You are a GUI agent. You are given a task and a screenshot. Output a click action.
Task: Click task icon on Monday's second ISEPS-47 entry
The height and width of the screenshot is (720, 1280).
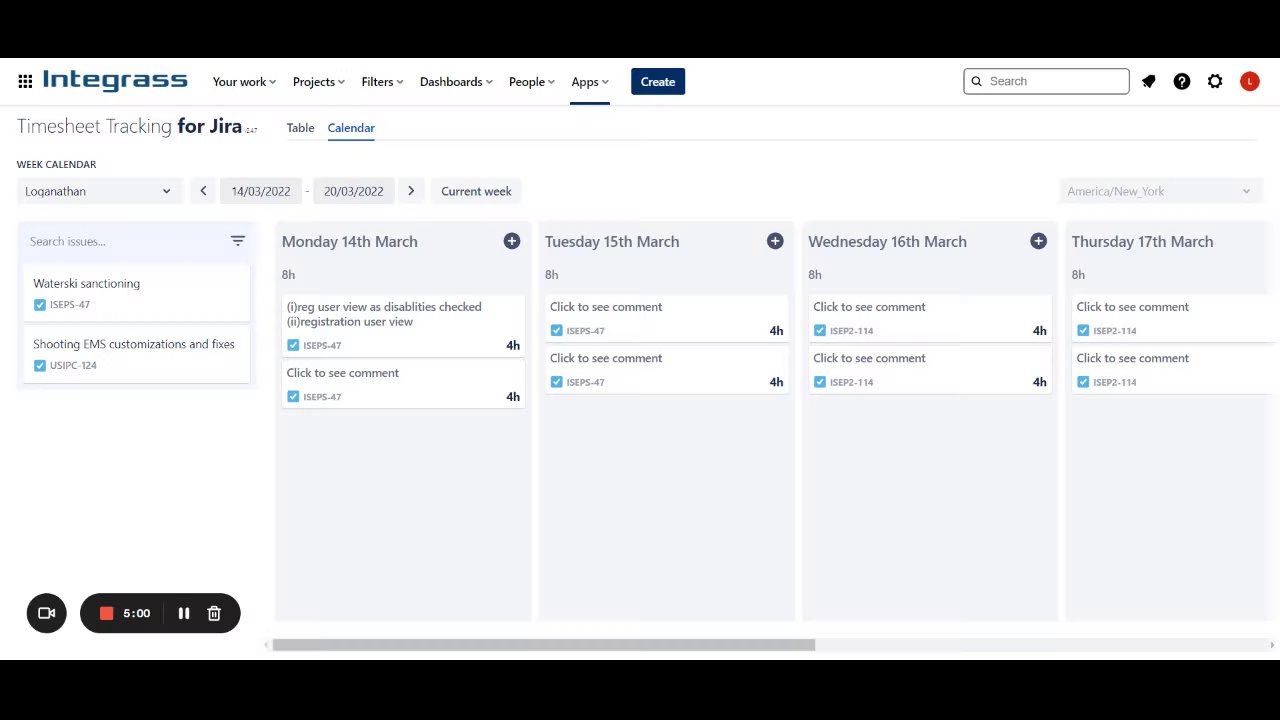[293, 397]
